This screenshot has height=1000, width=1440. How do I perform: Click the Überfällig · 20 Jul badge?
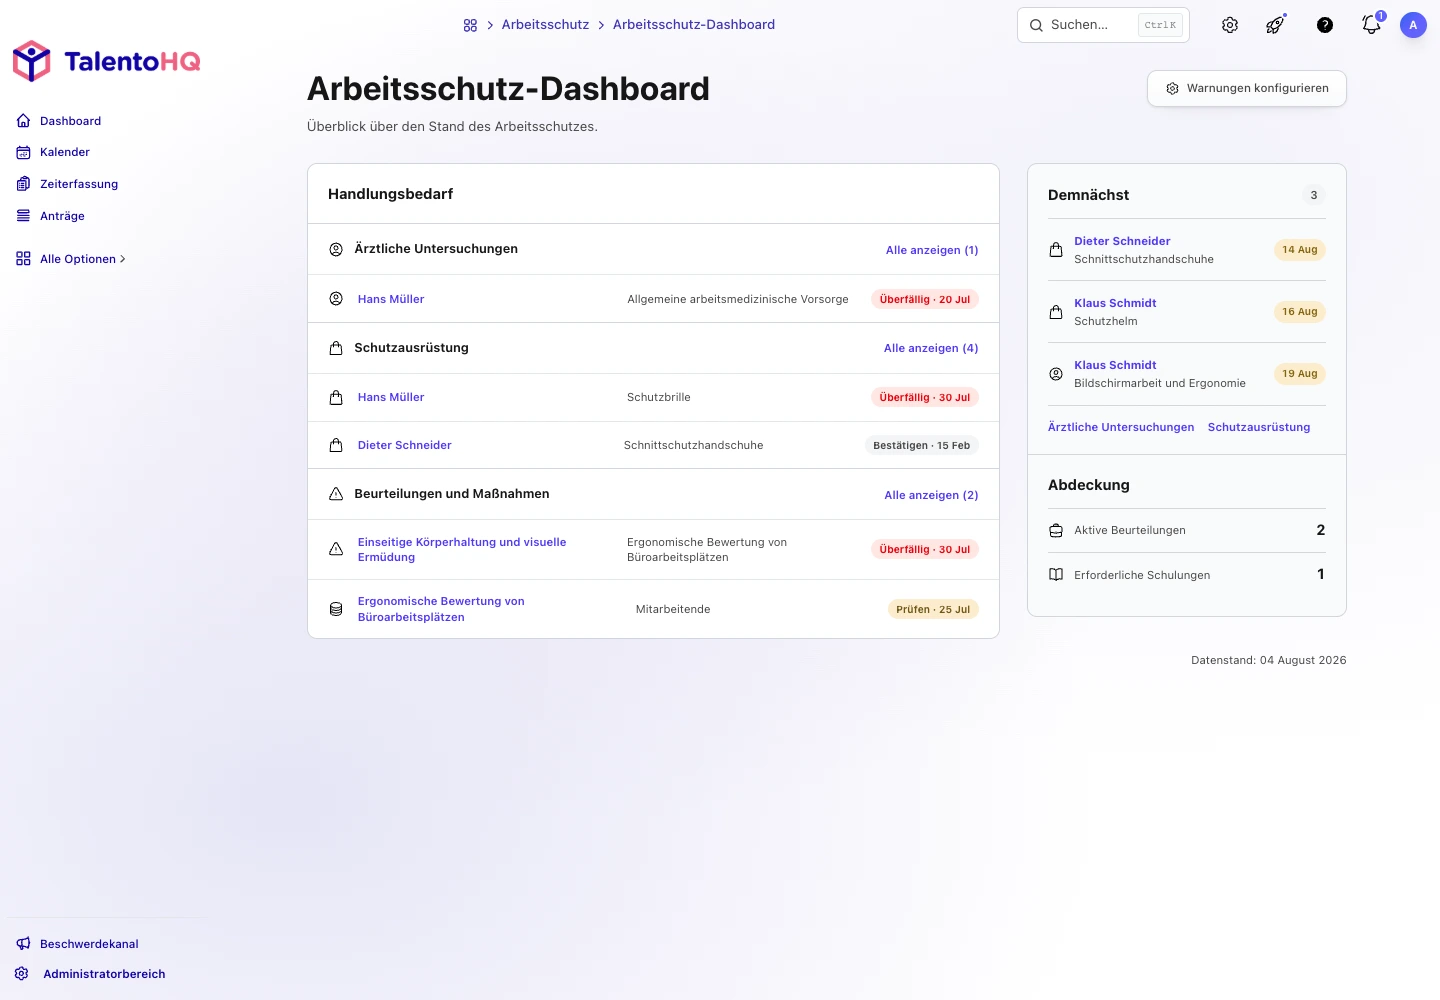925,299
